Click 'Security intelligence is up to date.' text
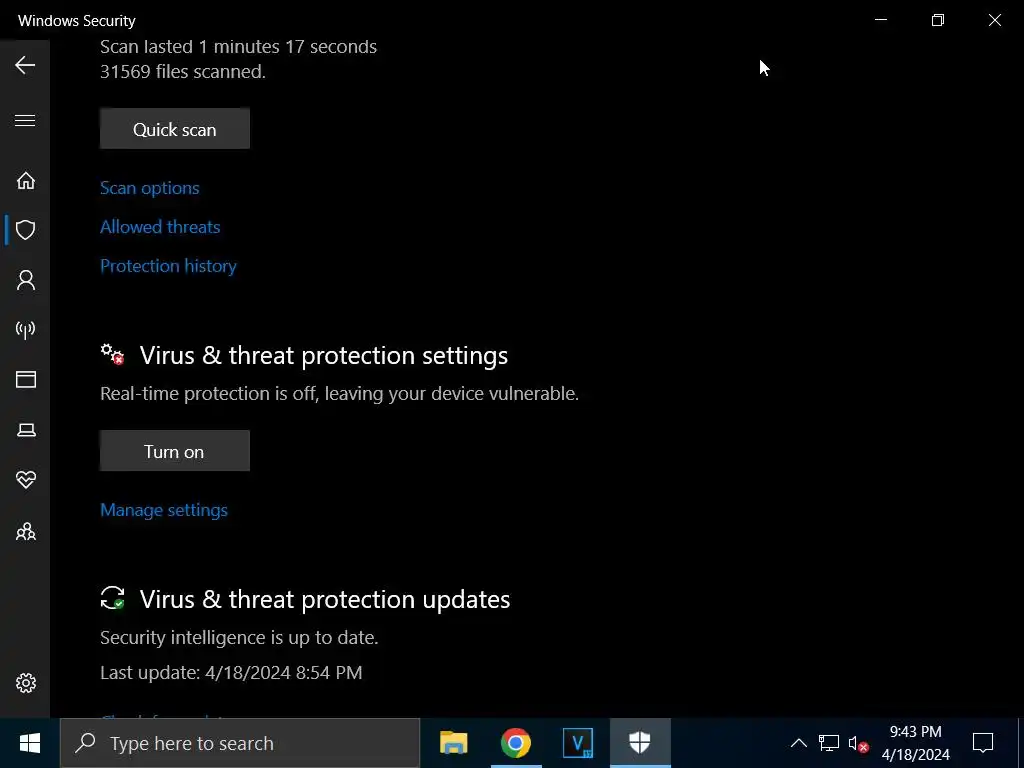 [x=239, y=637]
